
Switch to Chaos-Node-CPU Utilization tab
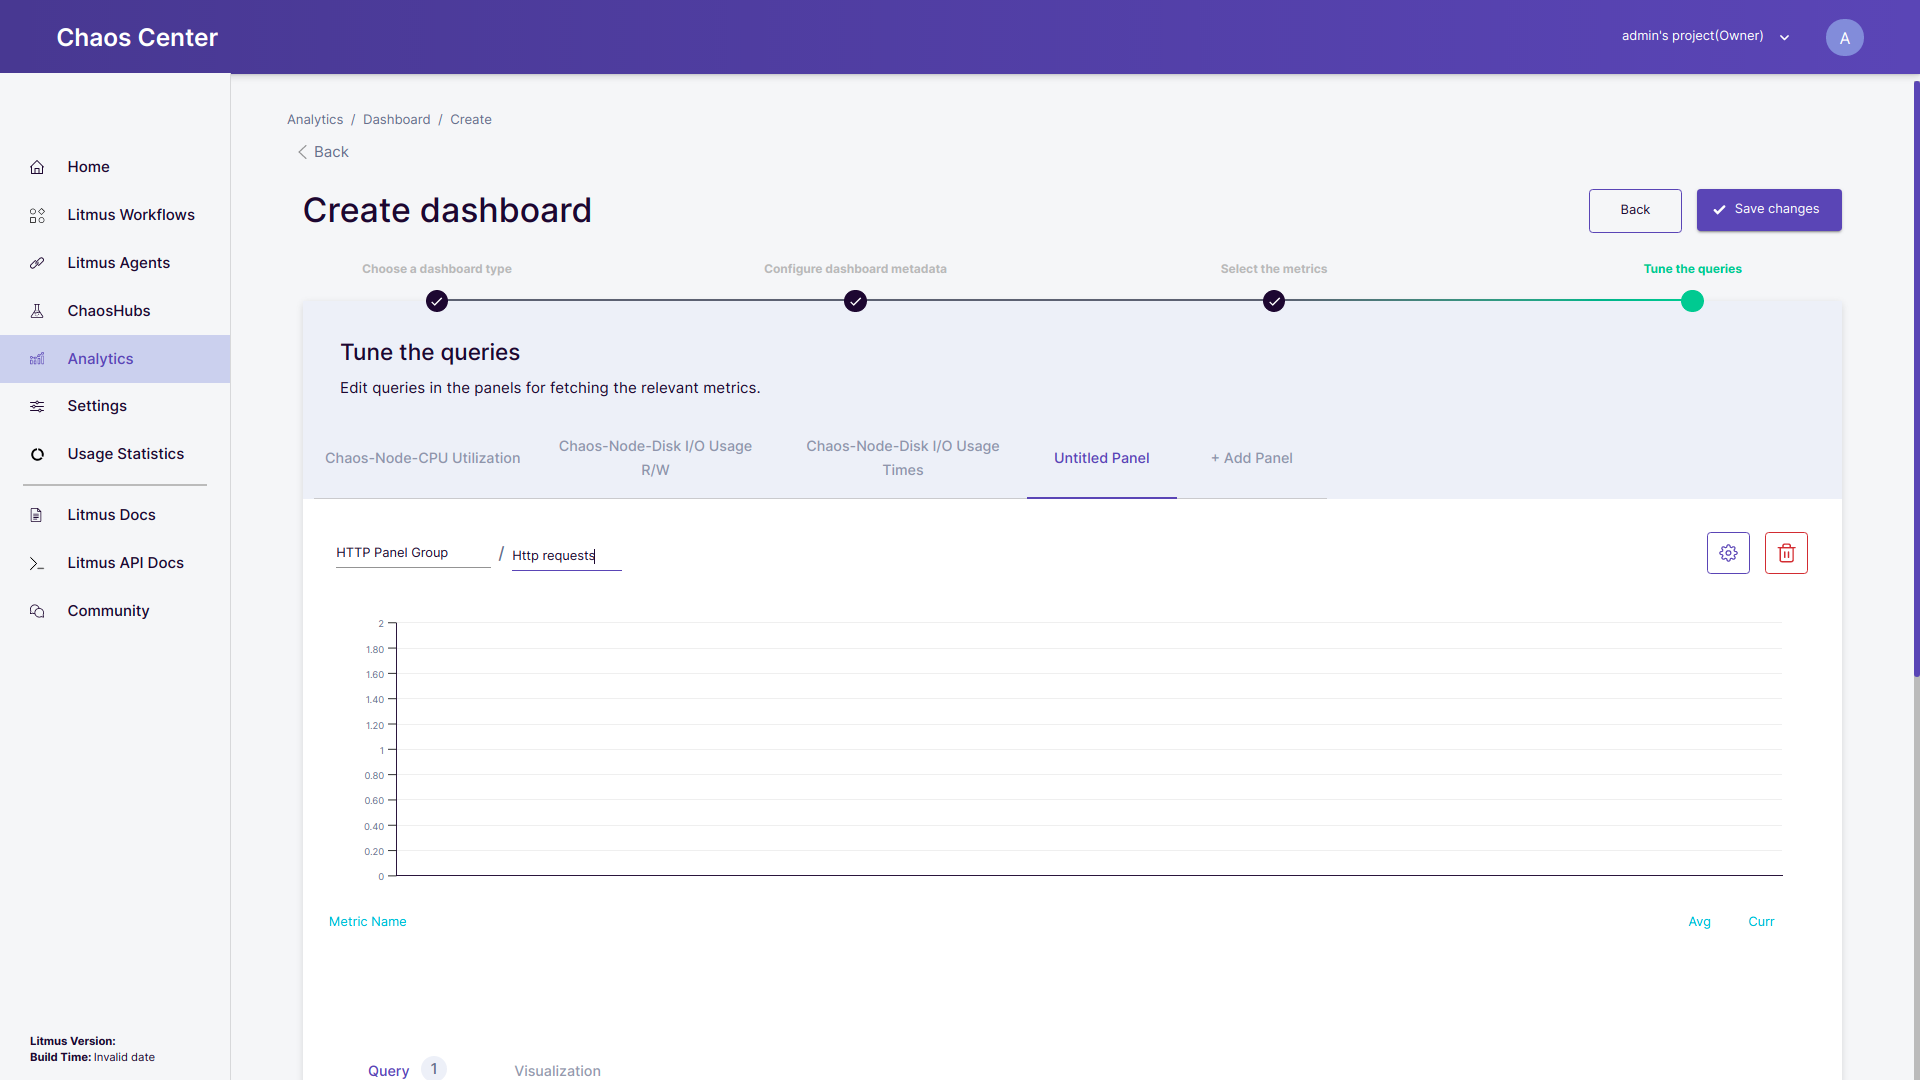click(422, 458)
